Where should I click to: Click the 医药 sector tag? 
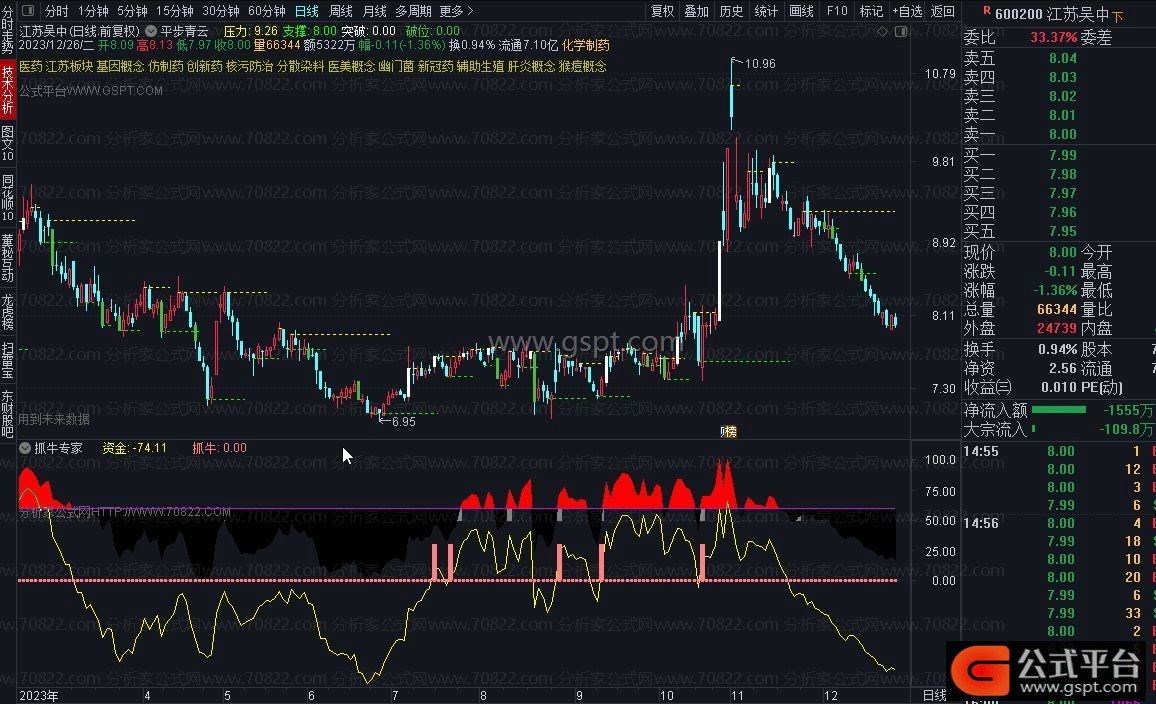click(31, 66)
